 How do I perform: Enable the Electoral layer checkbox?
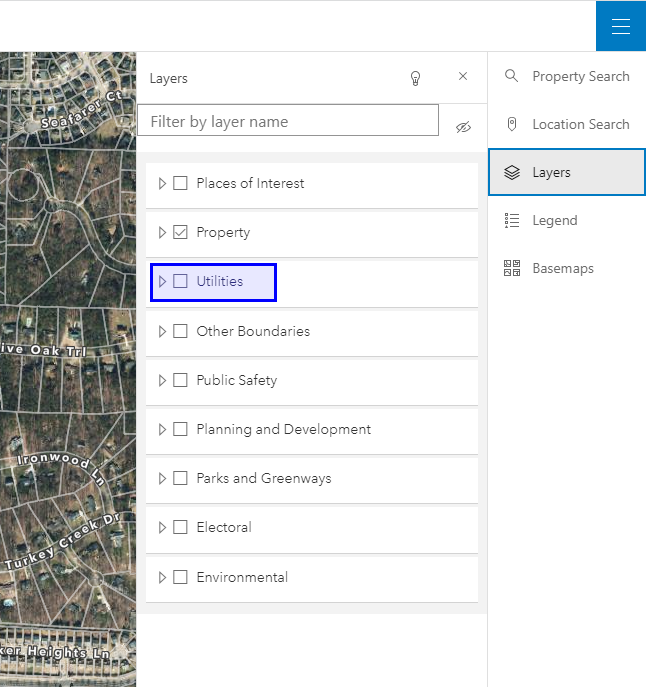(x=180, y=528)
